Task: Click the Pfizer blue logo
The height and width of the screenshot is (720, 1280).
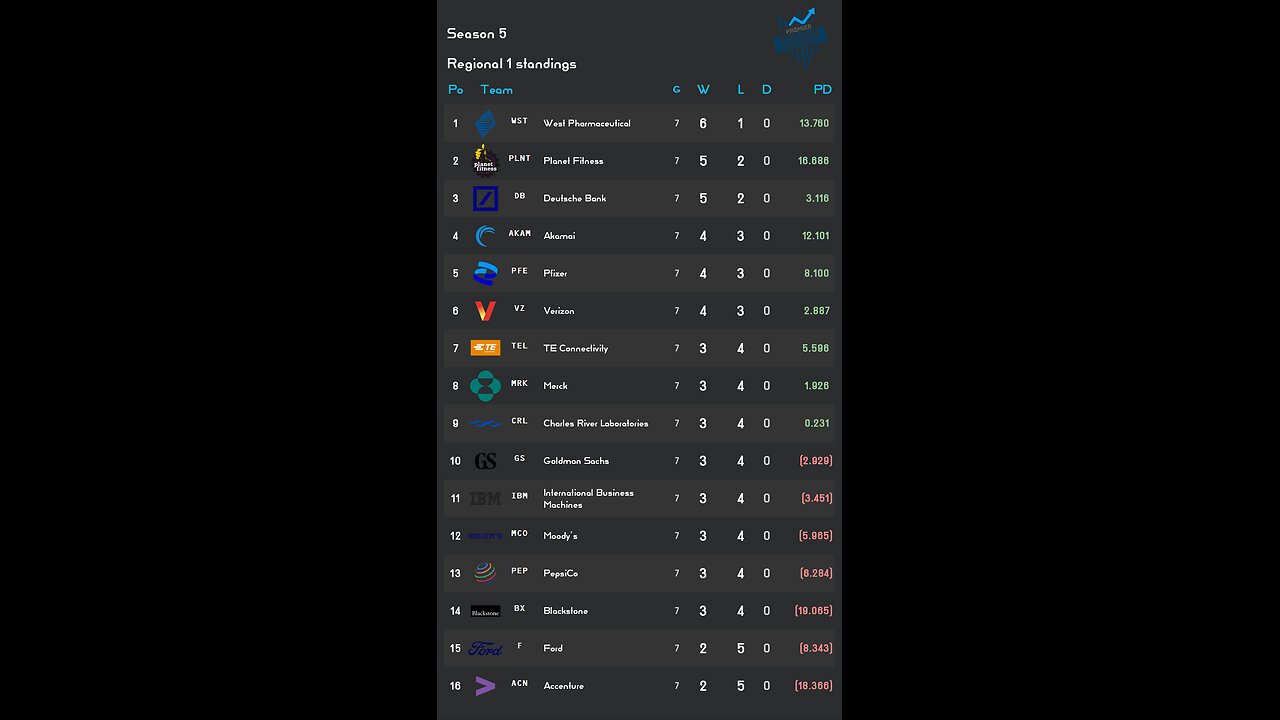Action: point(485,273)
